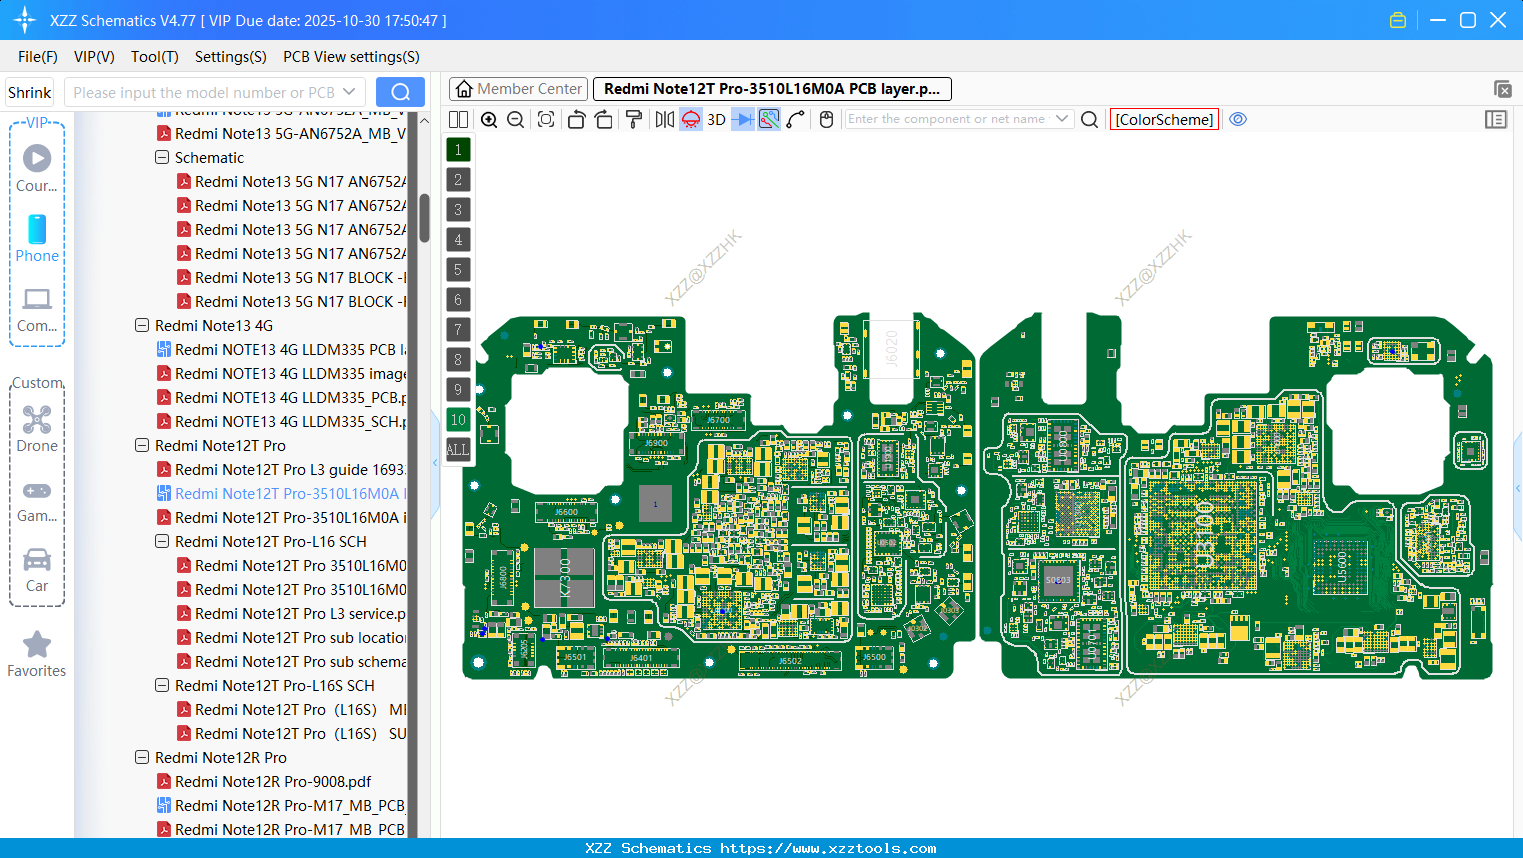Show ALL layers using the ALL button

pyautogui.click(x=457, y=449)
